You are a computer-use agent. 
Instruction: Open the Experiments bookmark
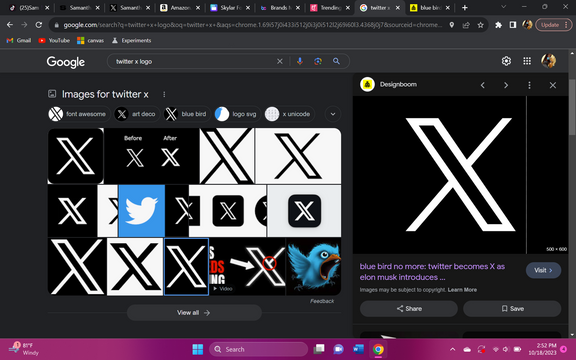[x=131, y=40]
